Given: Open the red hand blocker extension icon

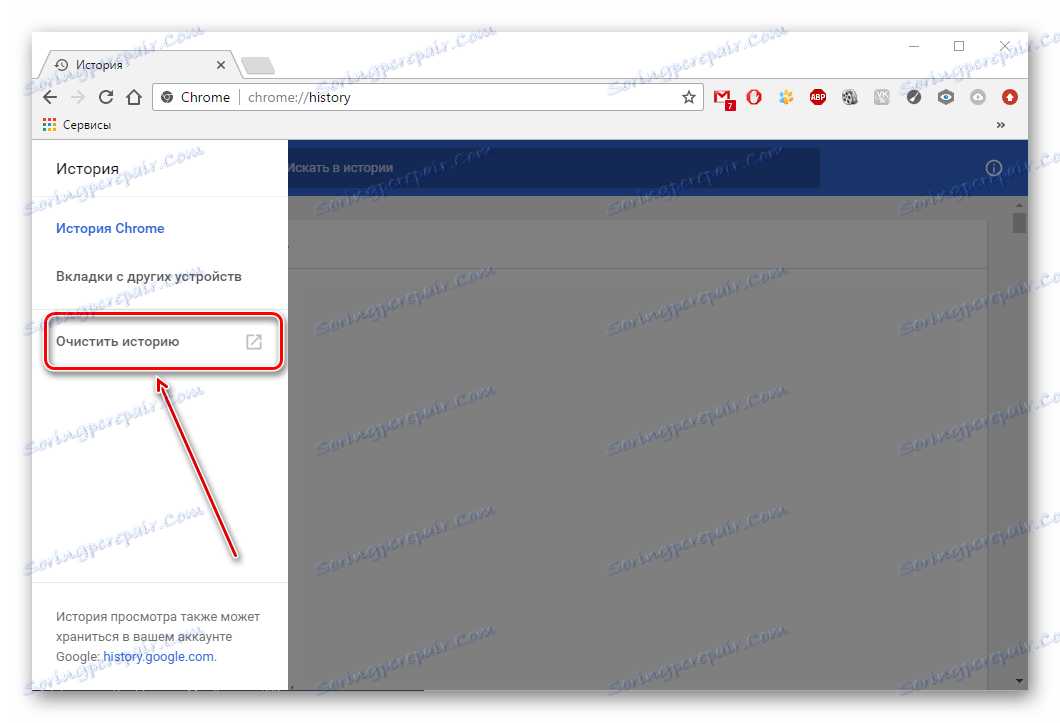Looking at the screenshot, I should click(754, 97).
